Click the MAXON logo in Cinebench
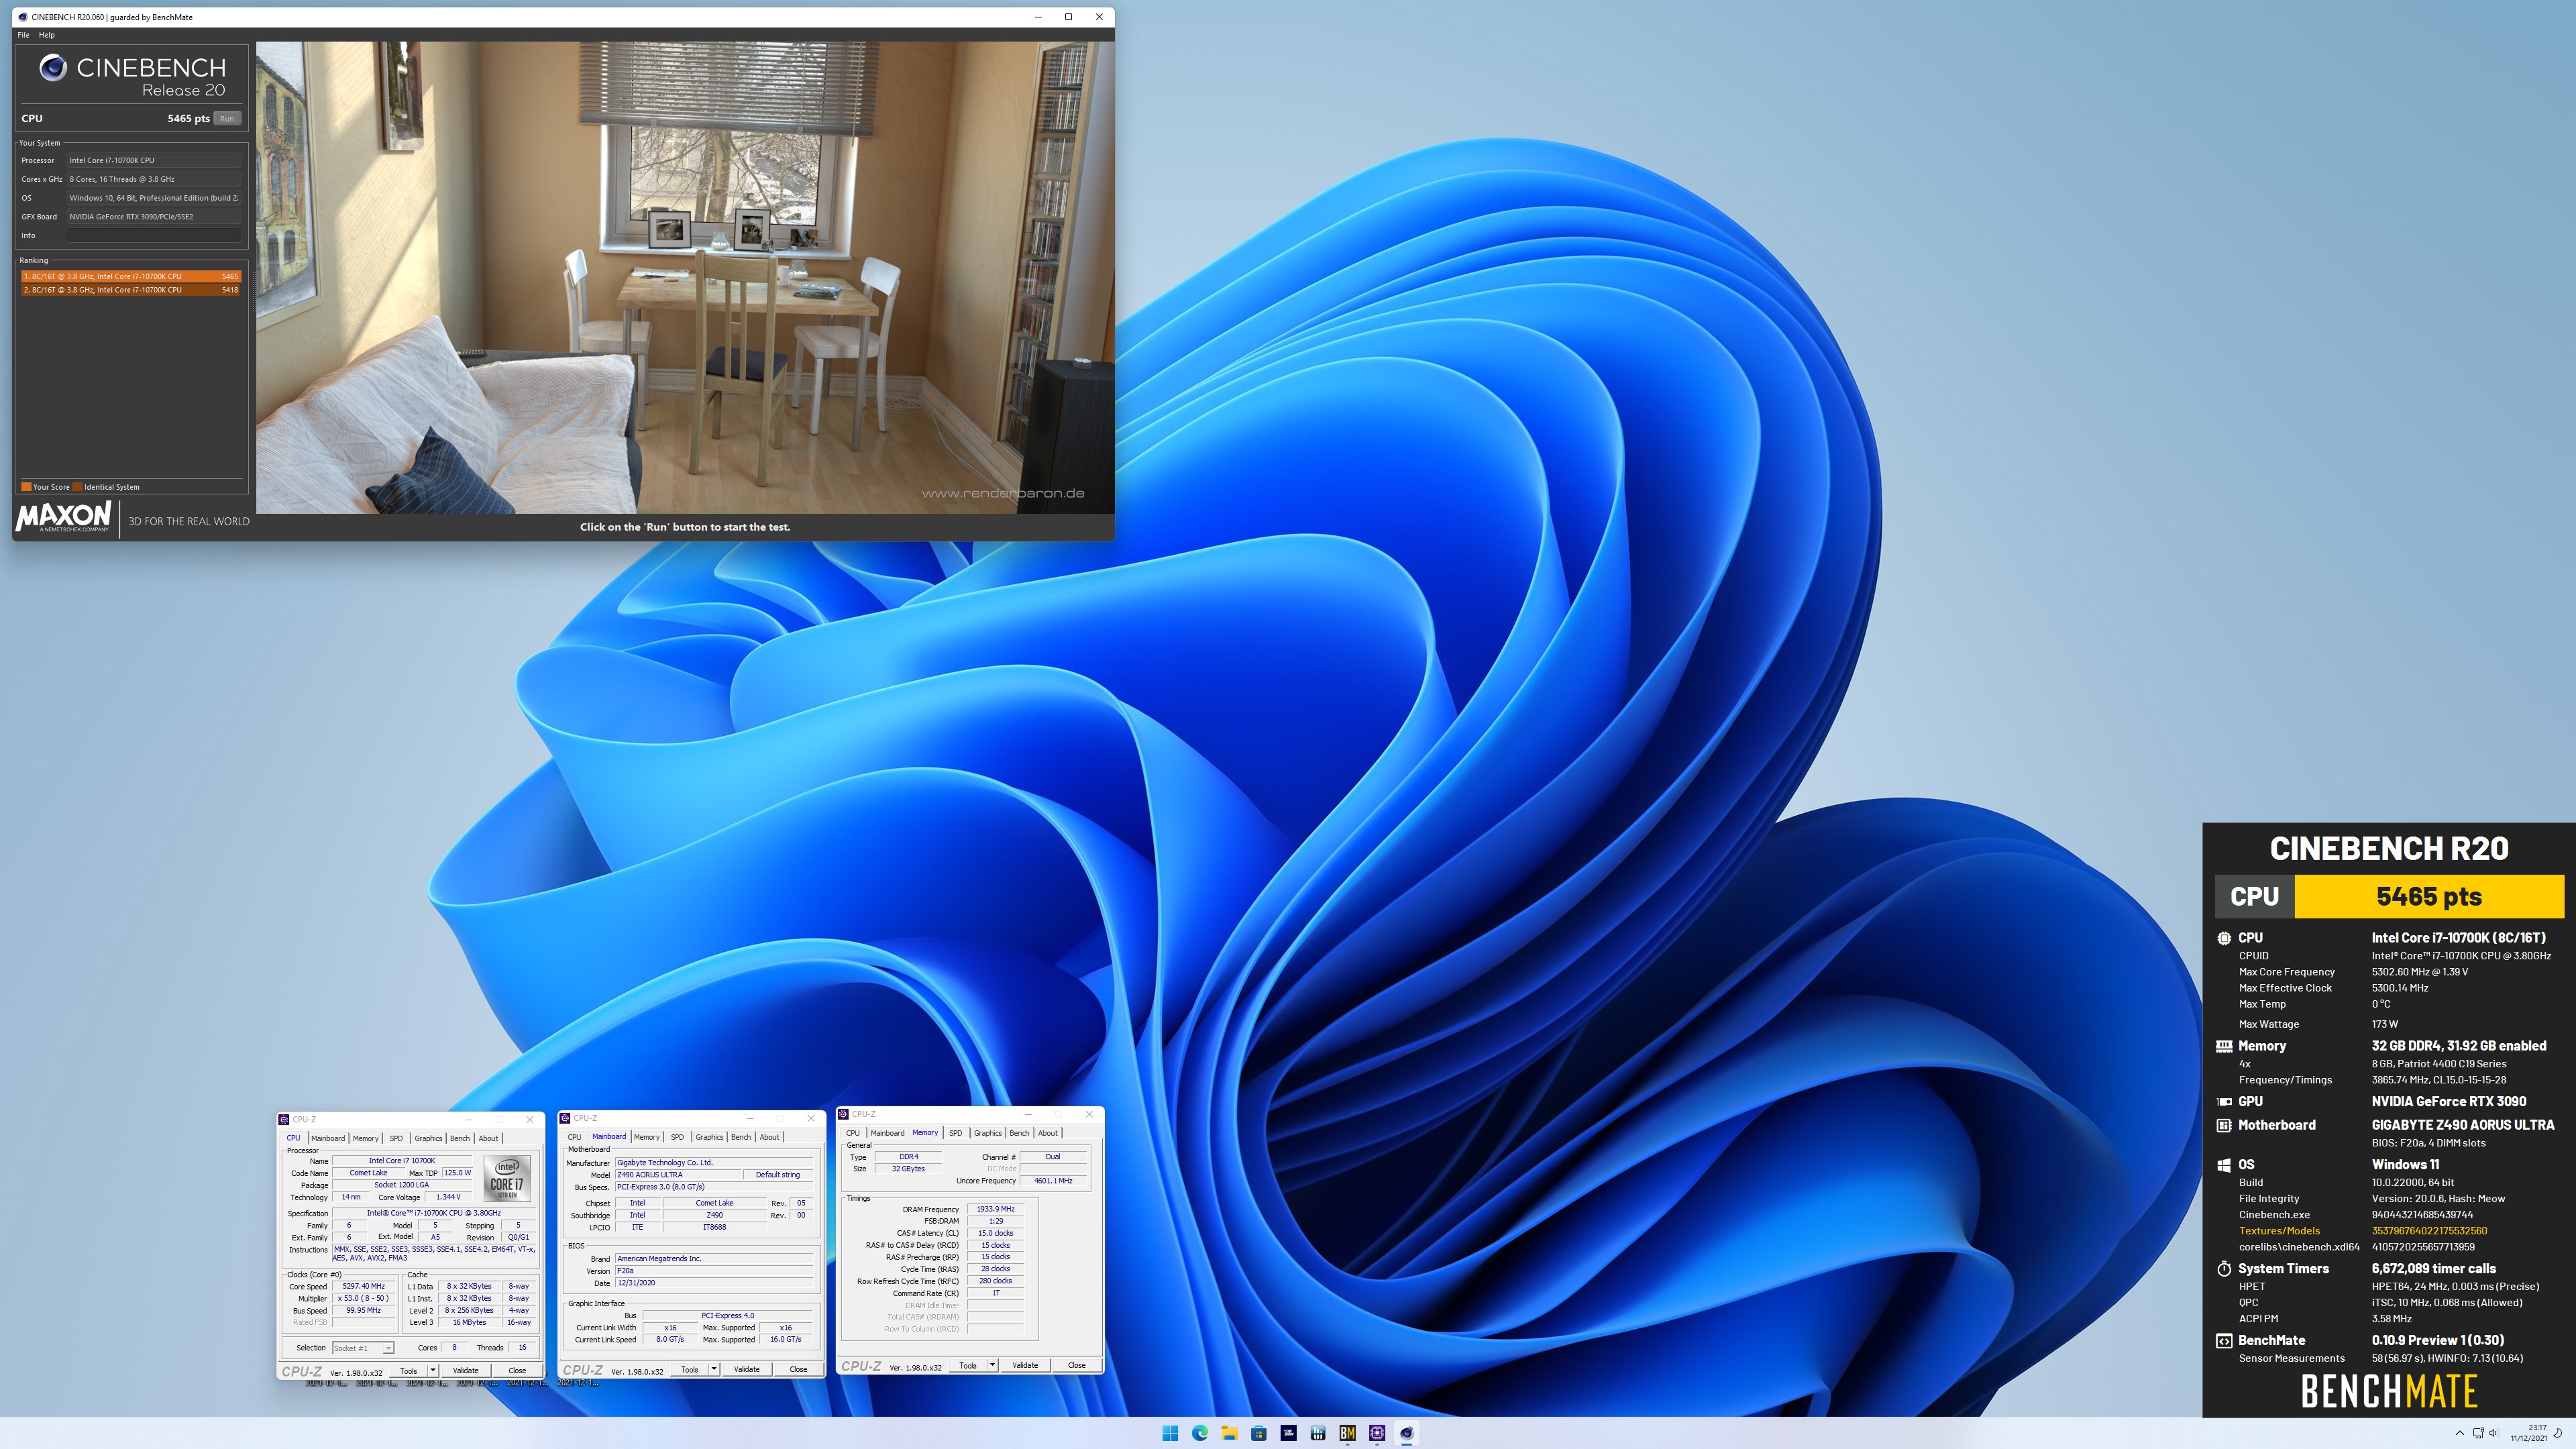 [63, 517]
